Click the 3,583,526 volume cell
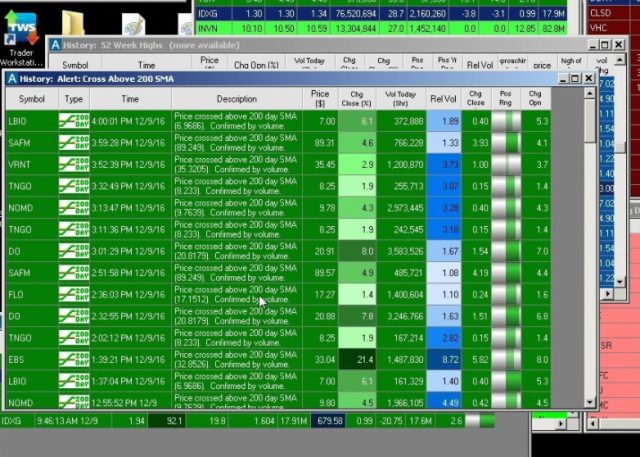The height and width of the screenshot is (457, 640). (401, 251)
